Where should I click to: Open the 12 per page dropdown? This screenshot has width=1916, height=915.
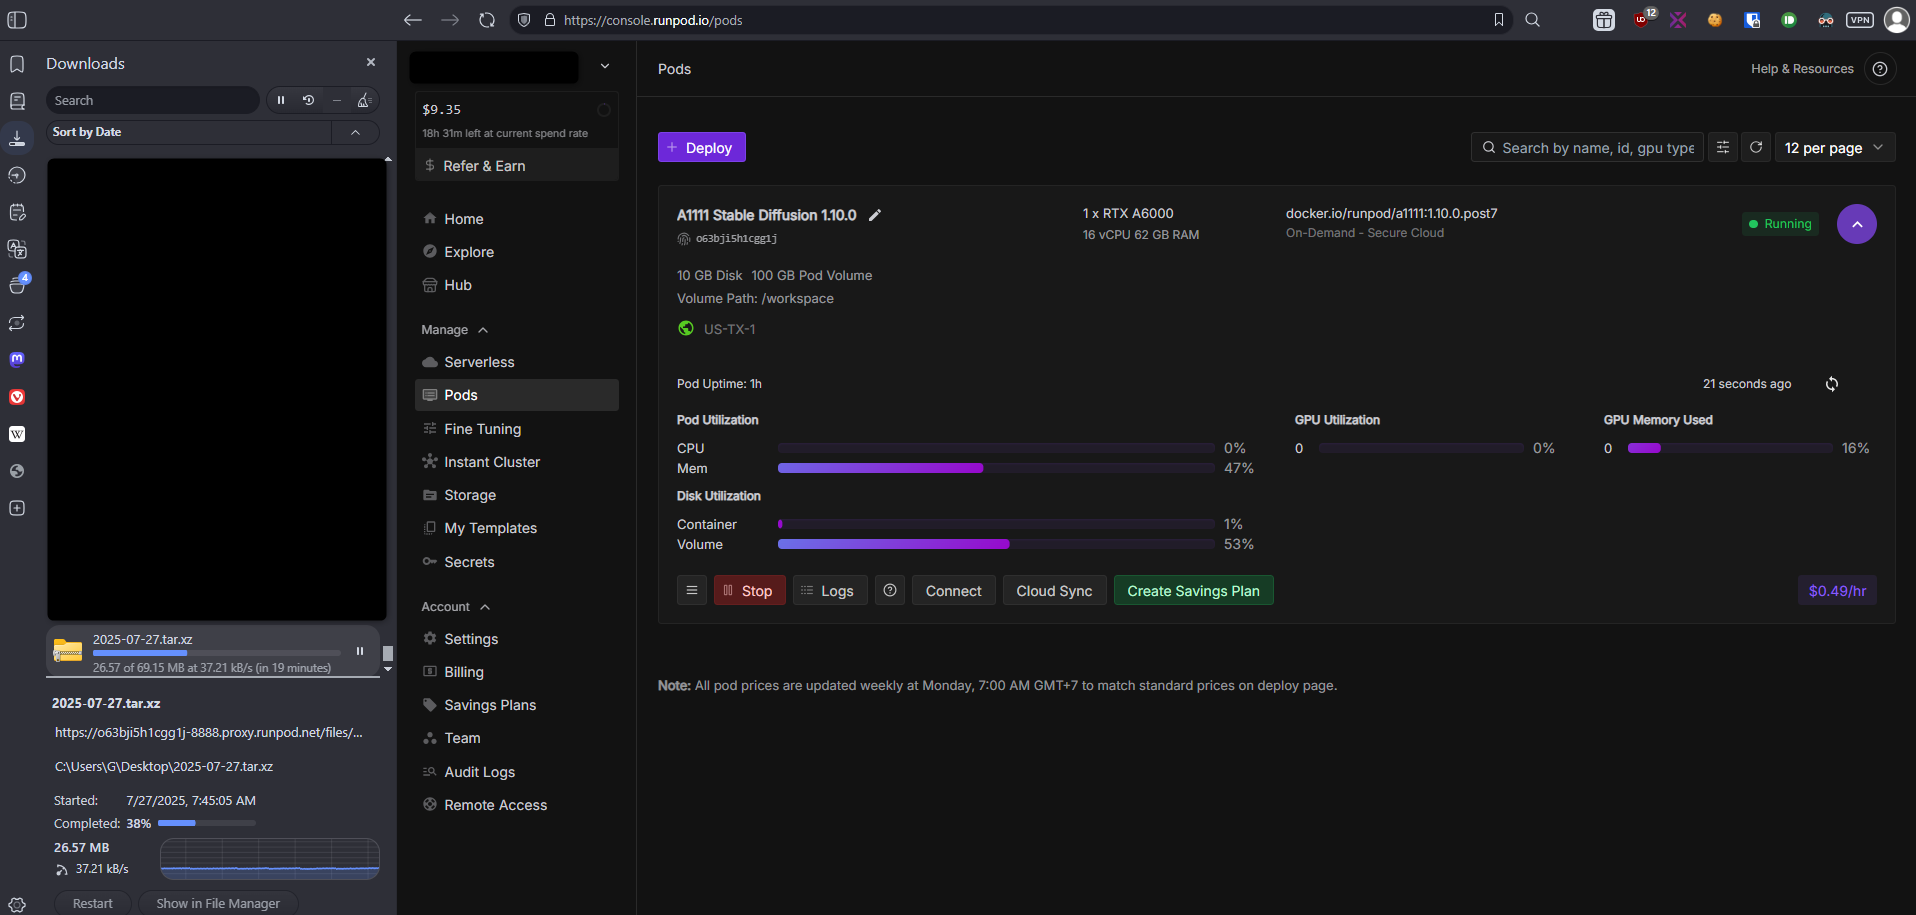[x=1834, y=148]
